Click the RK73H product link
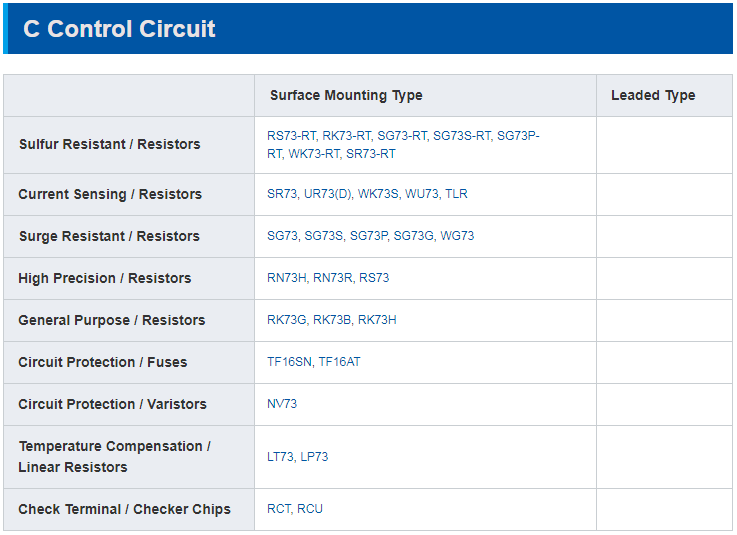 377,320
